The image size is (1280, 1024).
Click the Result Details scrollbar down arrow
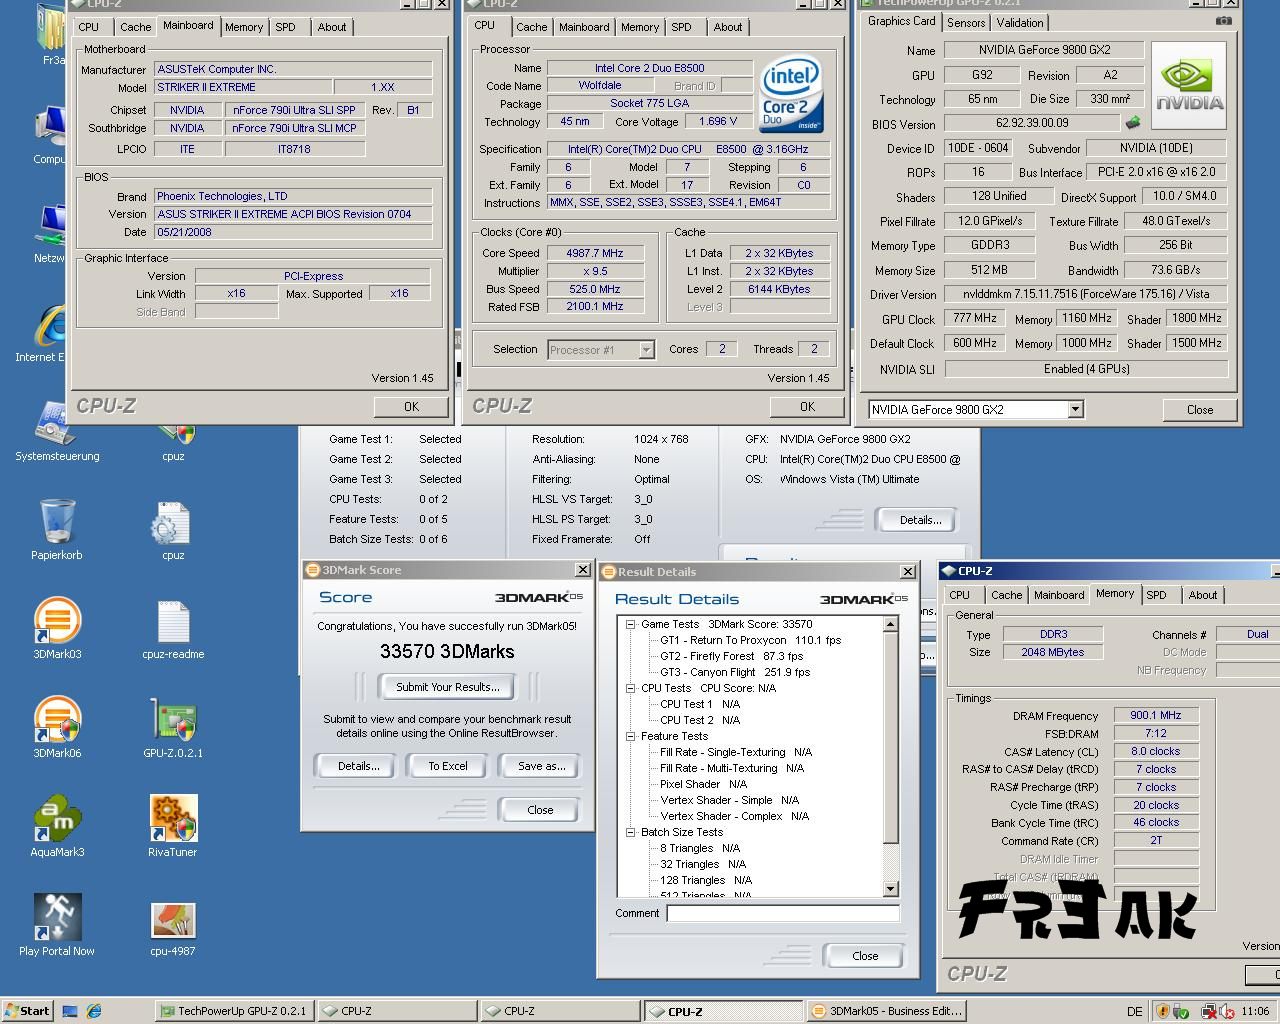891,889
